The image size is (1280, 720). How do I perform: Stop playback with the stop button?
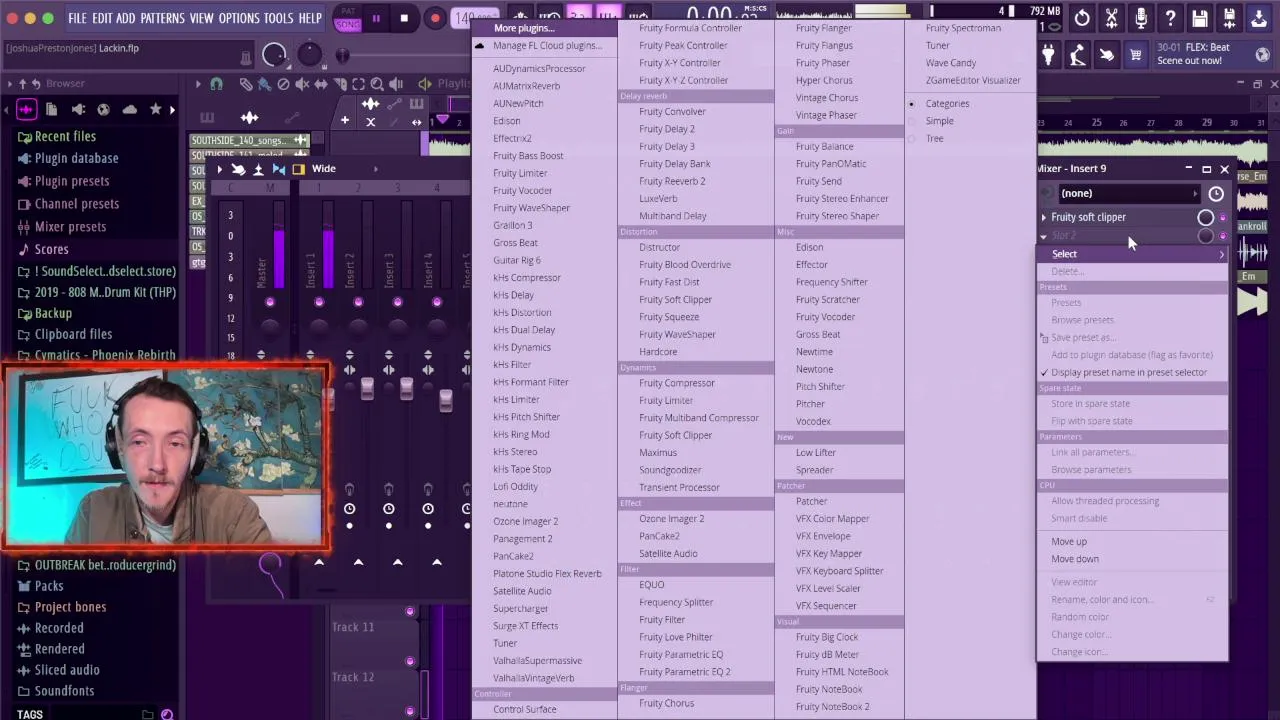coord(404,18)
